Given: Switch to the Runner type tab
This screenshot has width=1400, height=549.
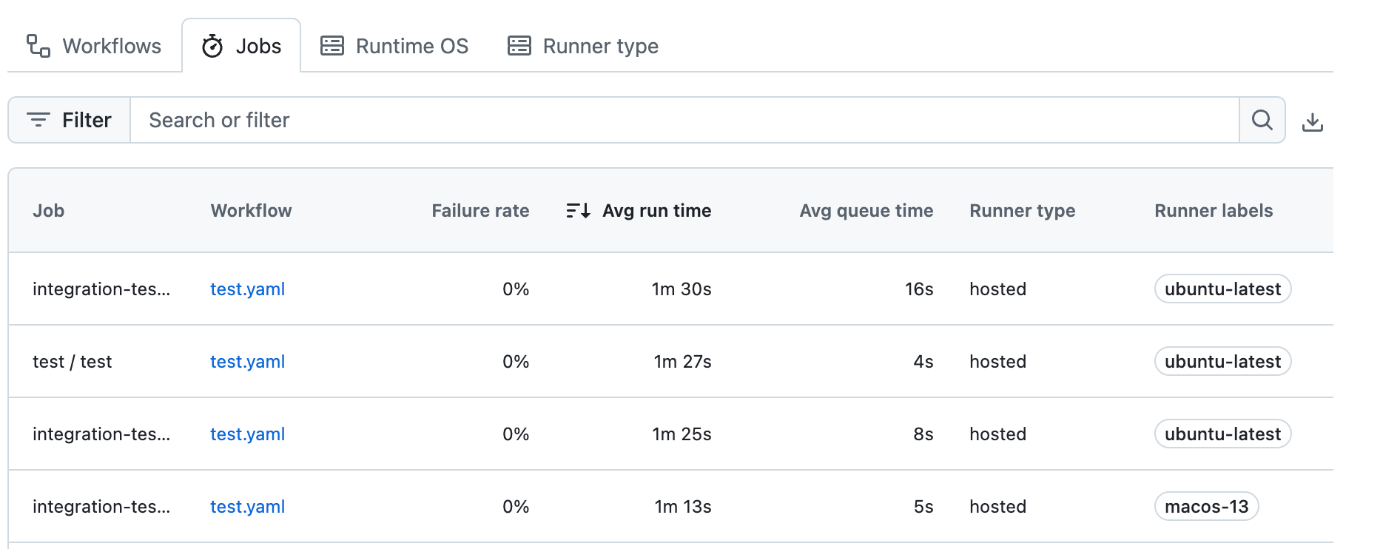Looking at the screenshot, I should coord(583,46).
